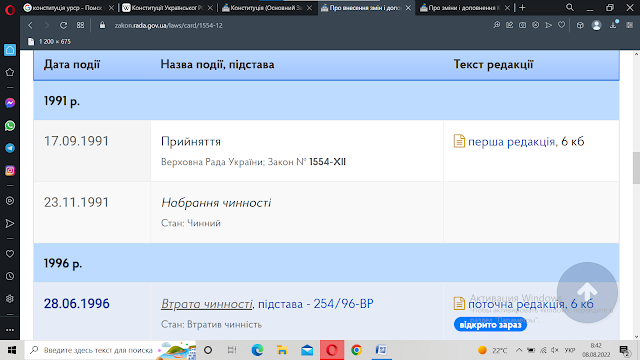The height and width of the screenshot is (360, 640).
Task: Click scroll-to-top arrow button
Action: click(x=587, y=292)
